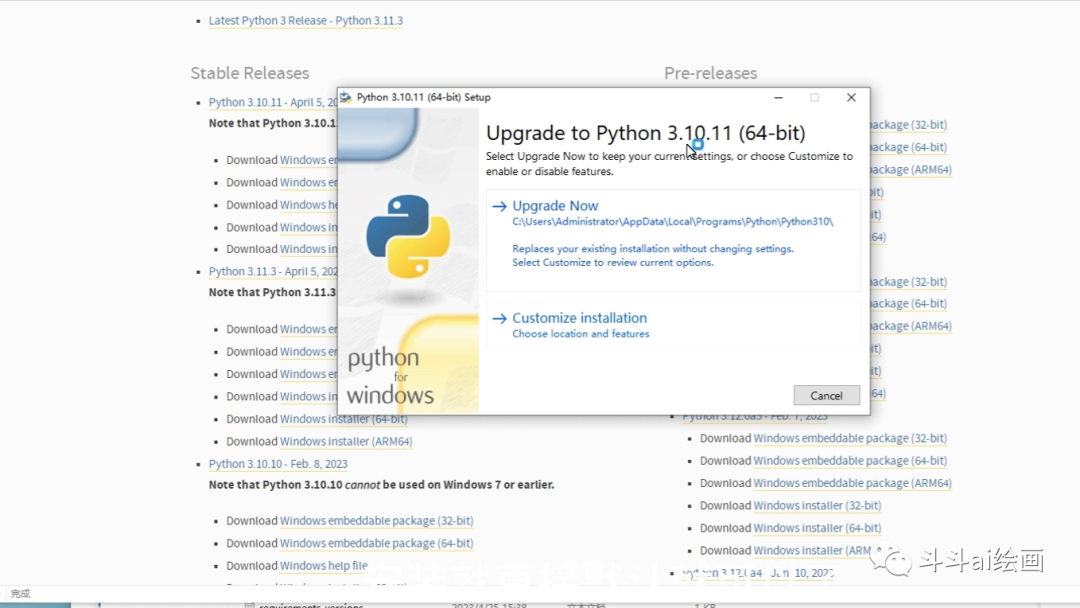Viewport: 1080px width, 608px height.
Task: Click the Upgrade Now arrow icon
Action: point(499,206)
